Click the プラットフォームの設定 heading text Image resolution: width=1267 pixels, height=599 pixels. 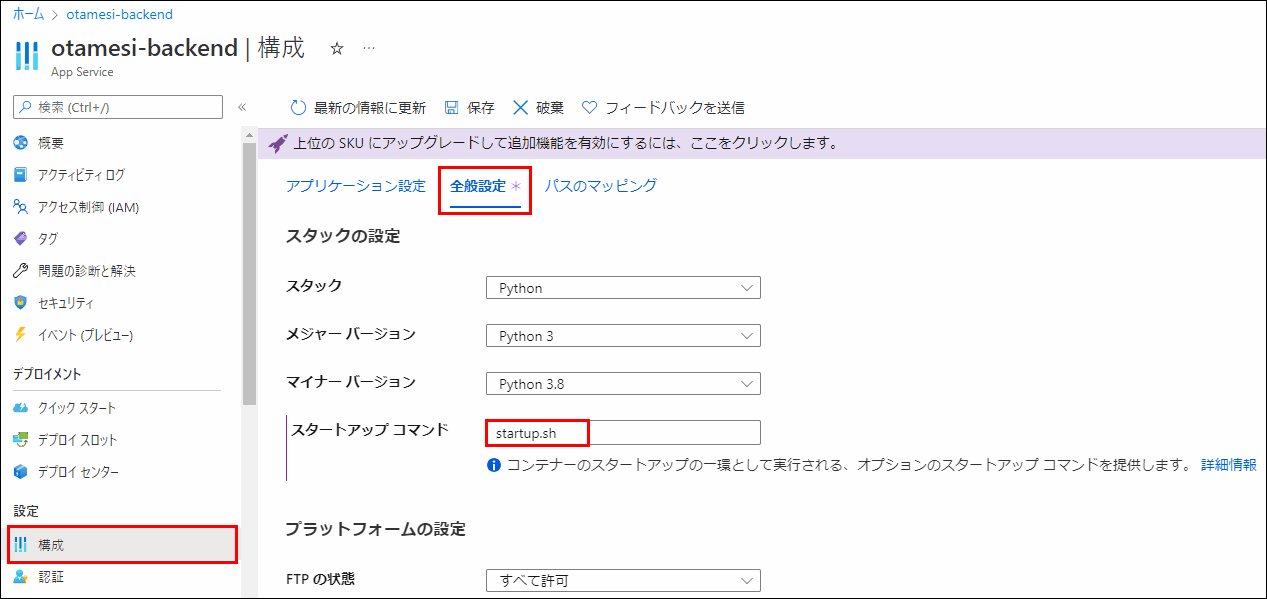click(x=376, y=529)
